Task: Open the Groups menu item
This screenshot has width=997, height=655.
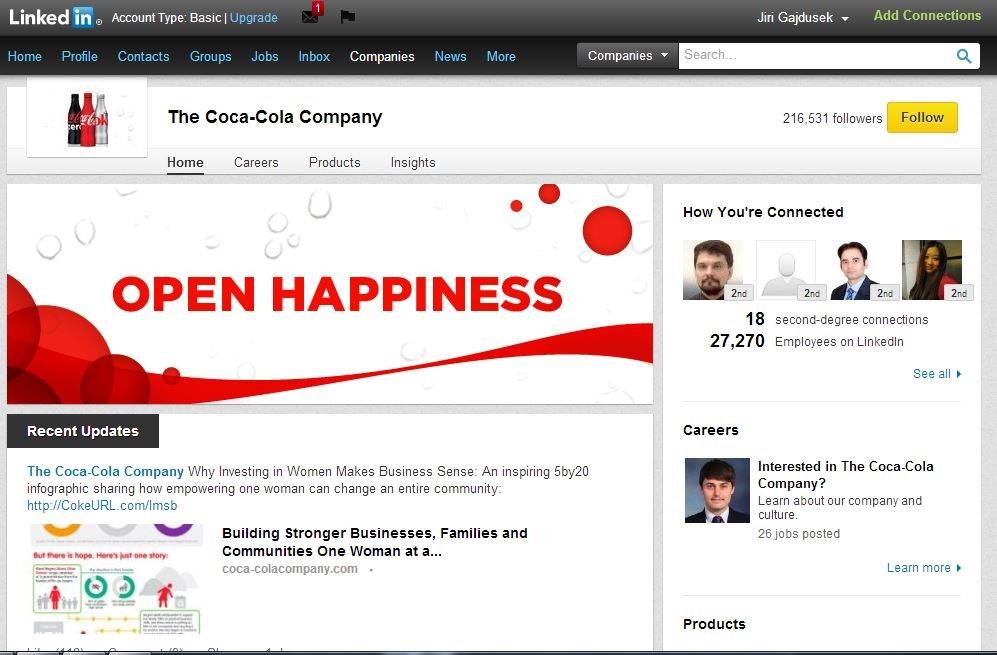Action: click(210, 56)
